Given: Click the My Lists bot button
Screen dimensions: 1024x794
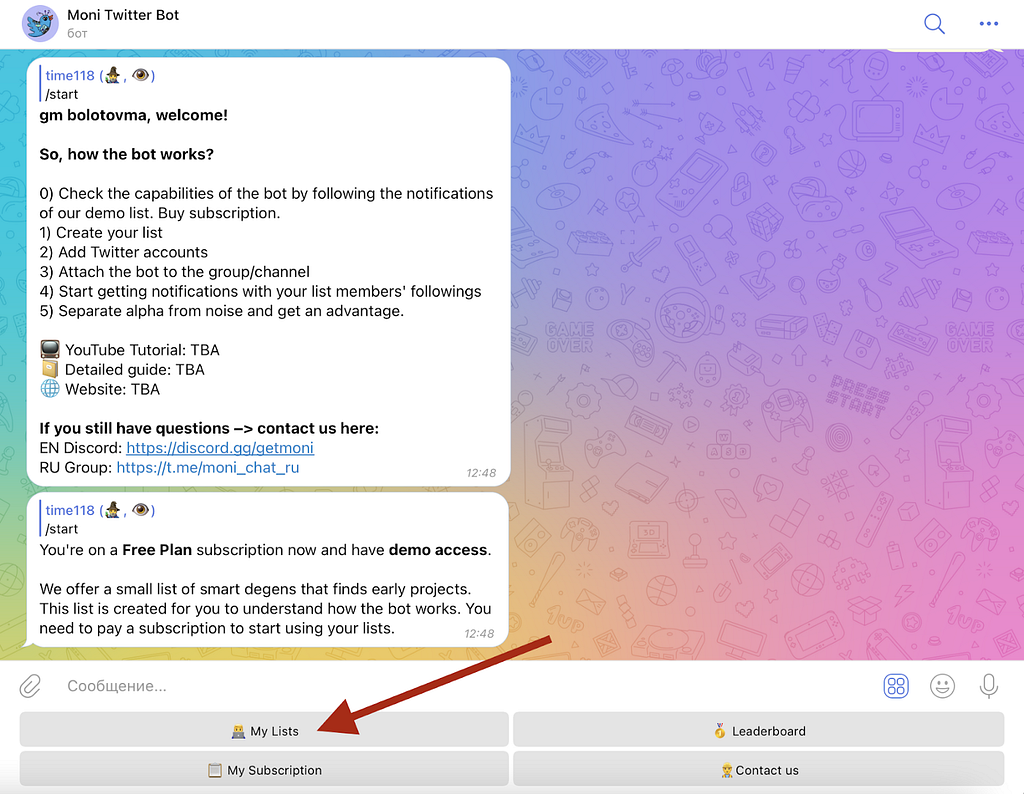Looking at the screenshot, I should click(x=264, y=730).
